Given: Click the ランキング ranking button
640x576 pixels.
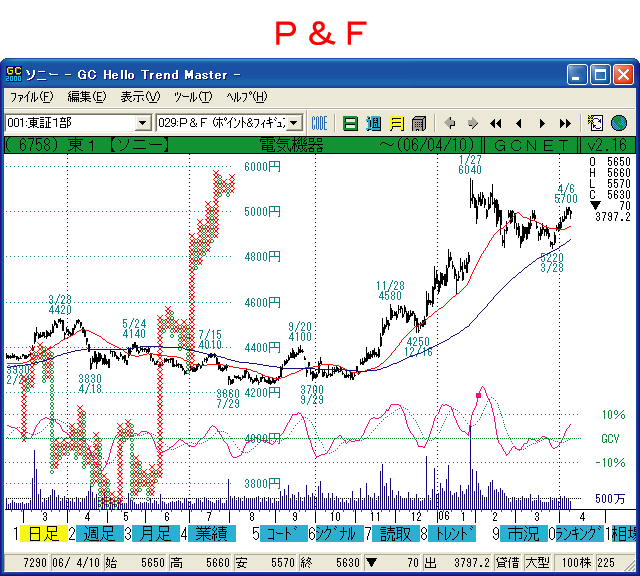Looking at the screenshot, I should click(580, 533).
